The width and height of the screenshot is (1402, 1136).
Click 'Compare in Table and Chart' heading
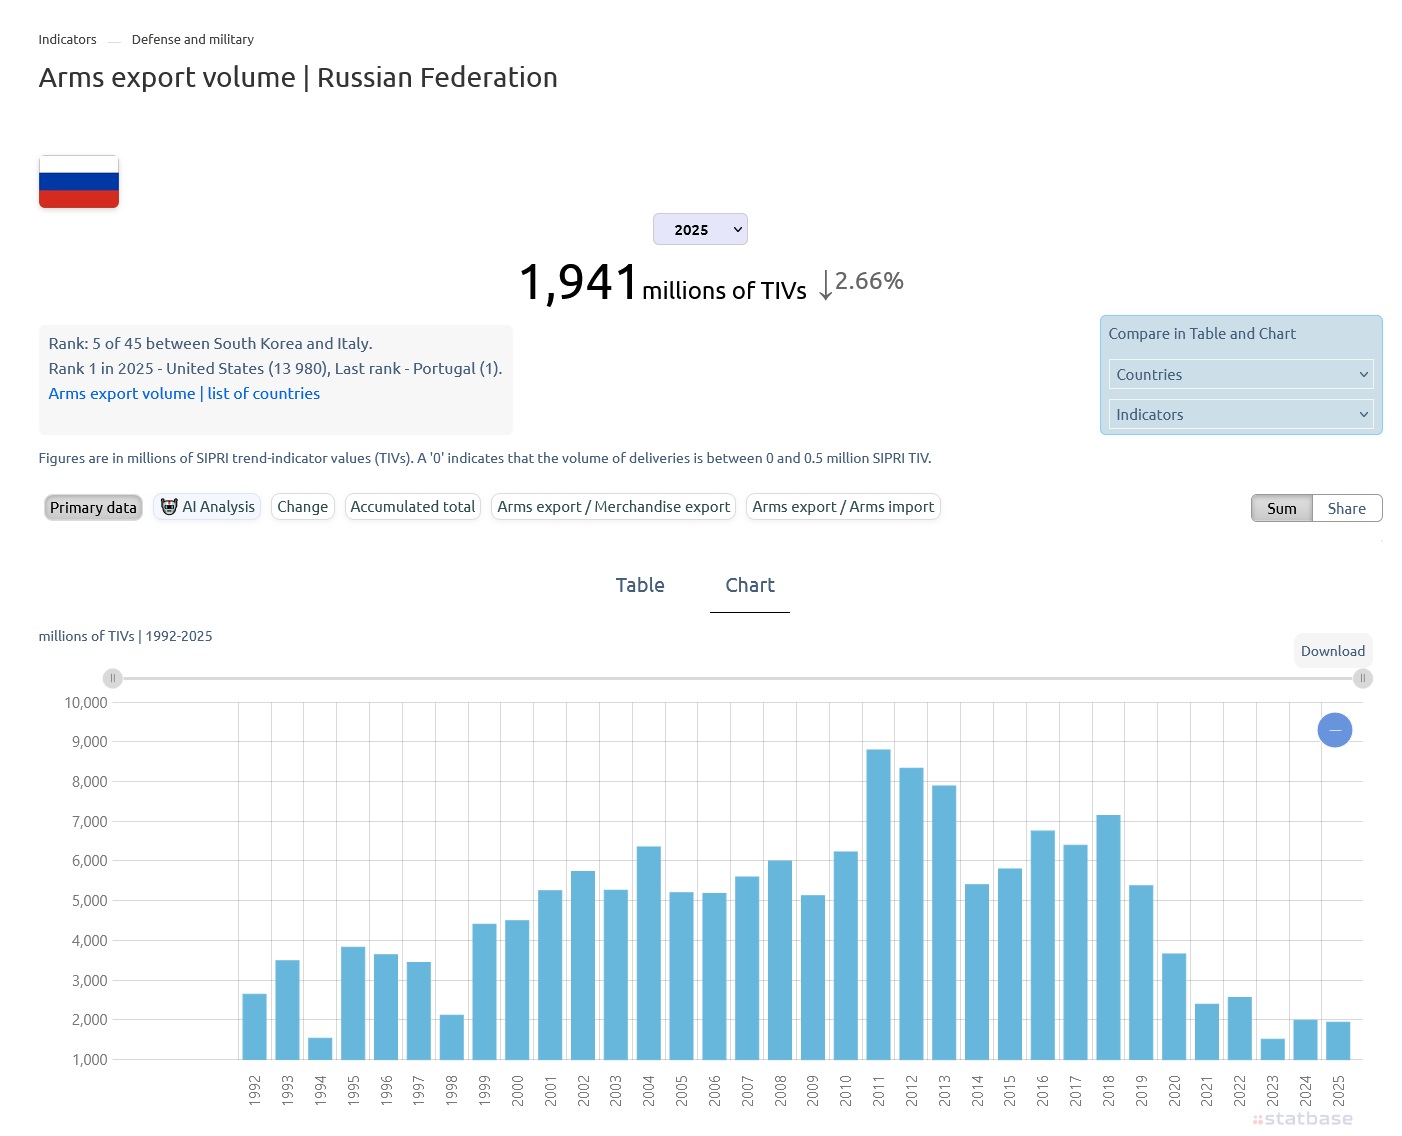pos(1202,333)
